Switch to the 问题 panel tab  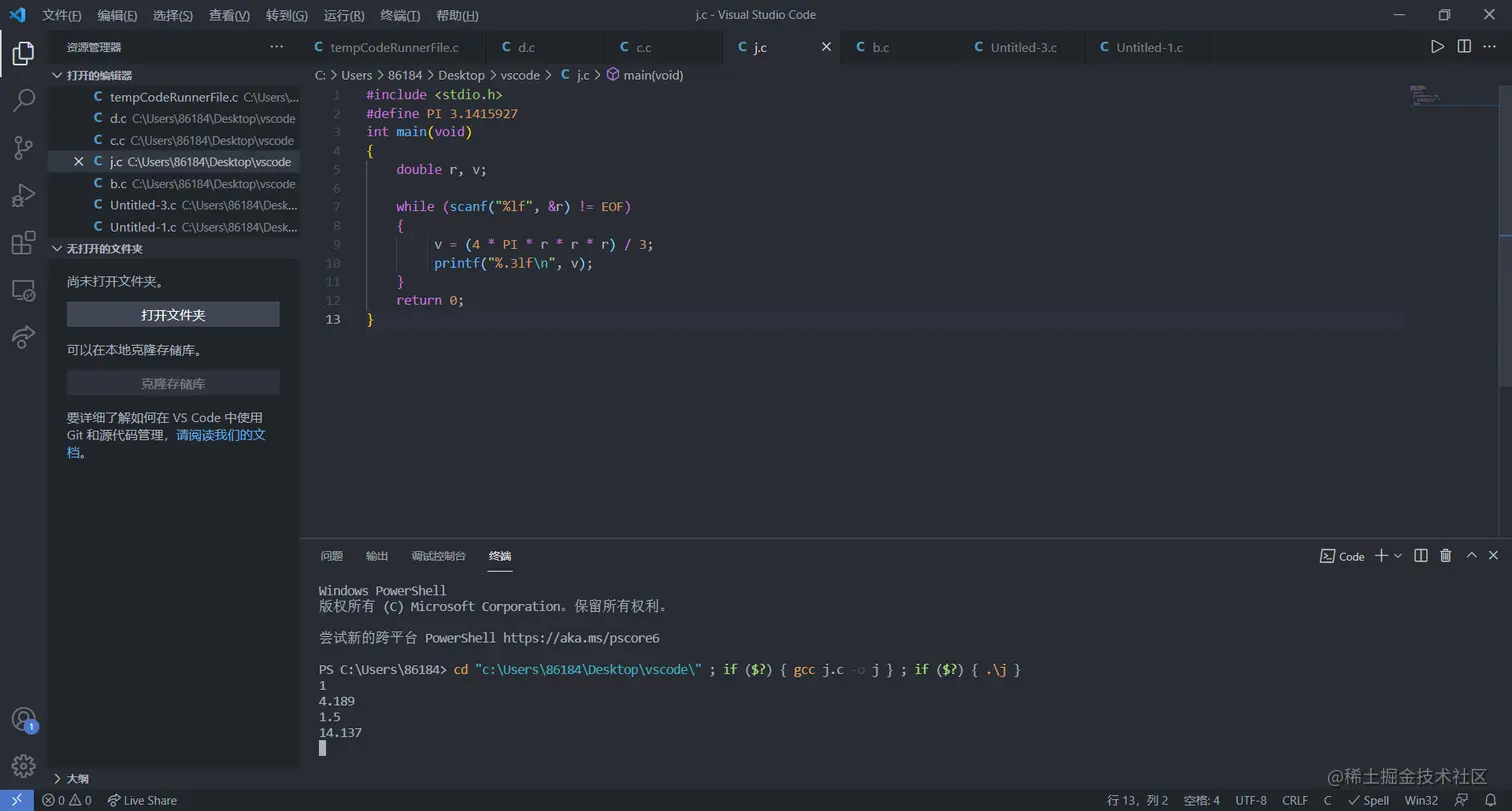(x=332, y=556)
